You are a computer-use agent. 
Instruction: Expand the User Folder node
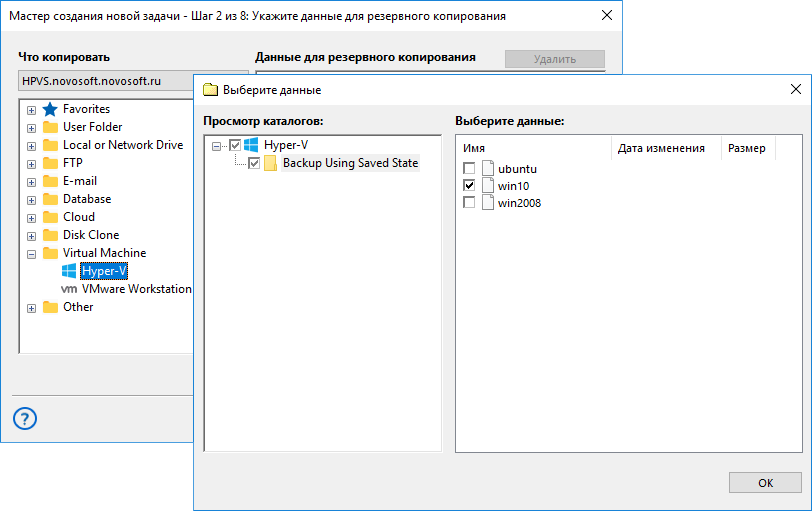point(32,128)
